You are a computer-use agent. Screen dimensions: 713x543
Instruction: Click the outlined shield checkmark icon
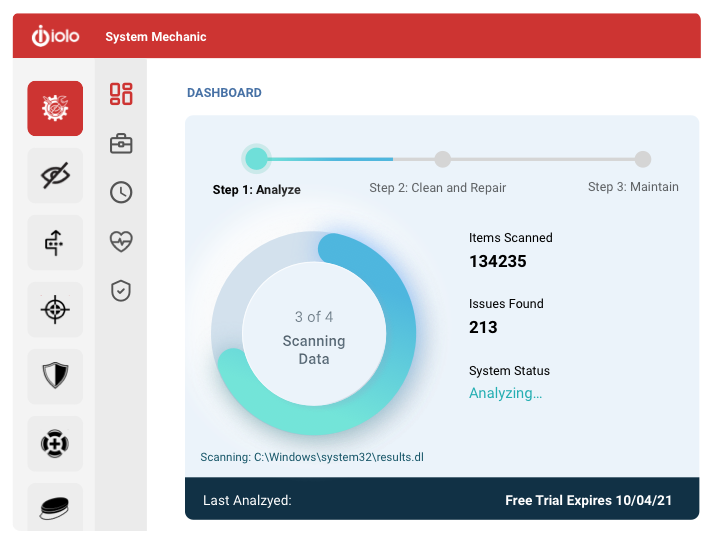121,291
